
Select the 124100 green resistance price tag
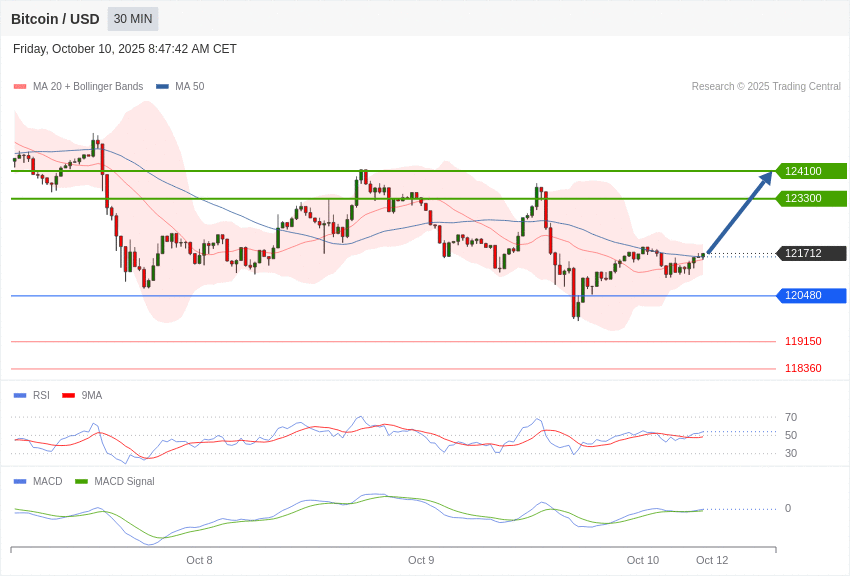(x=811, y=171)
